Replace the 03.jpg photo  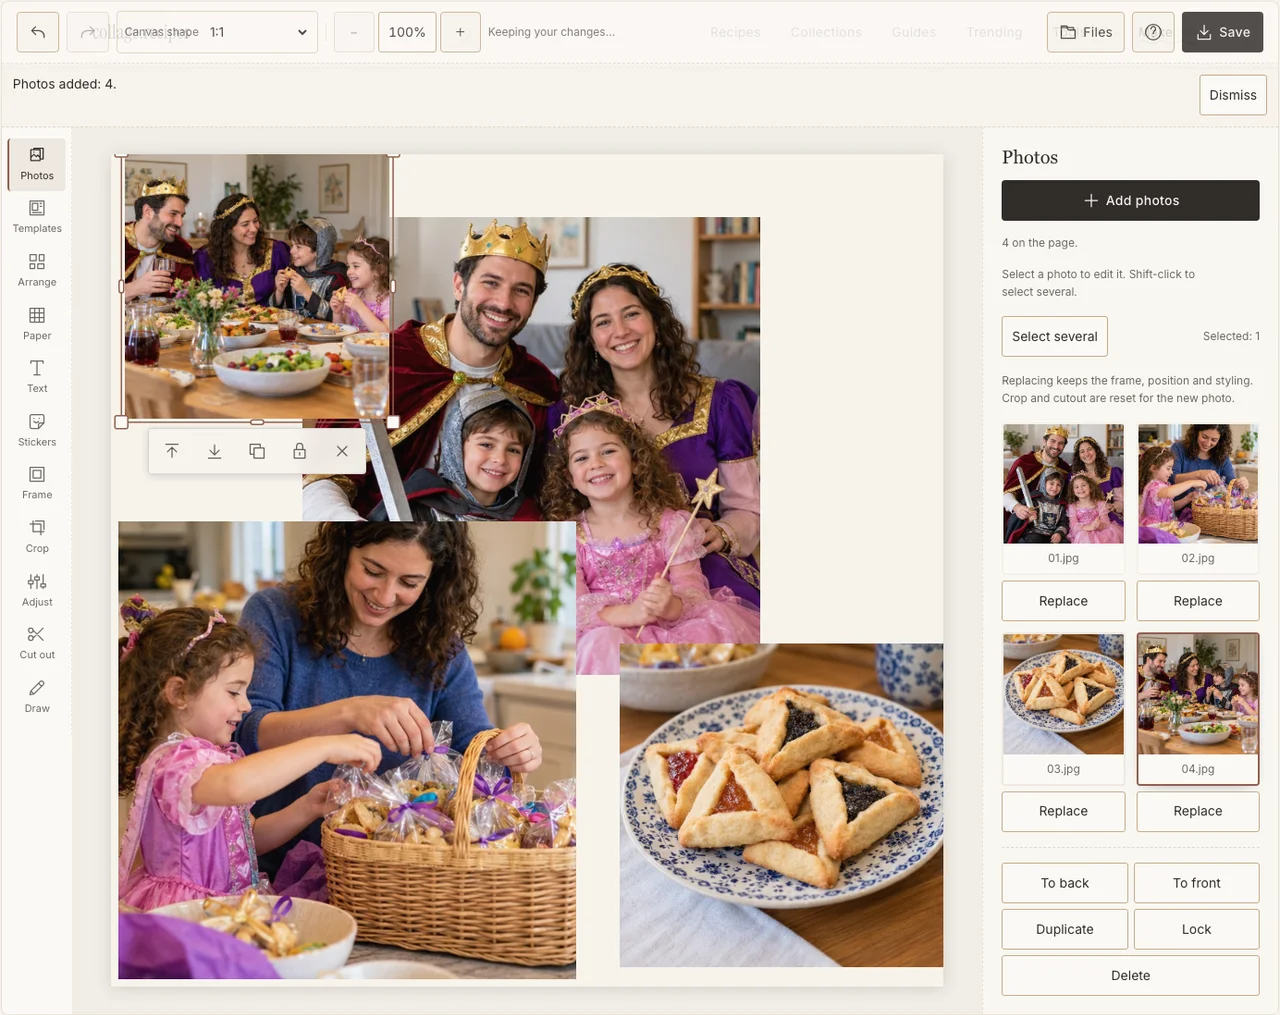pyautogui.click(x=1064, y=811)
